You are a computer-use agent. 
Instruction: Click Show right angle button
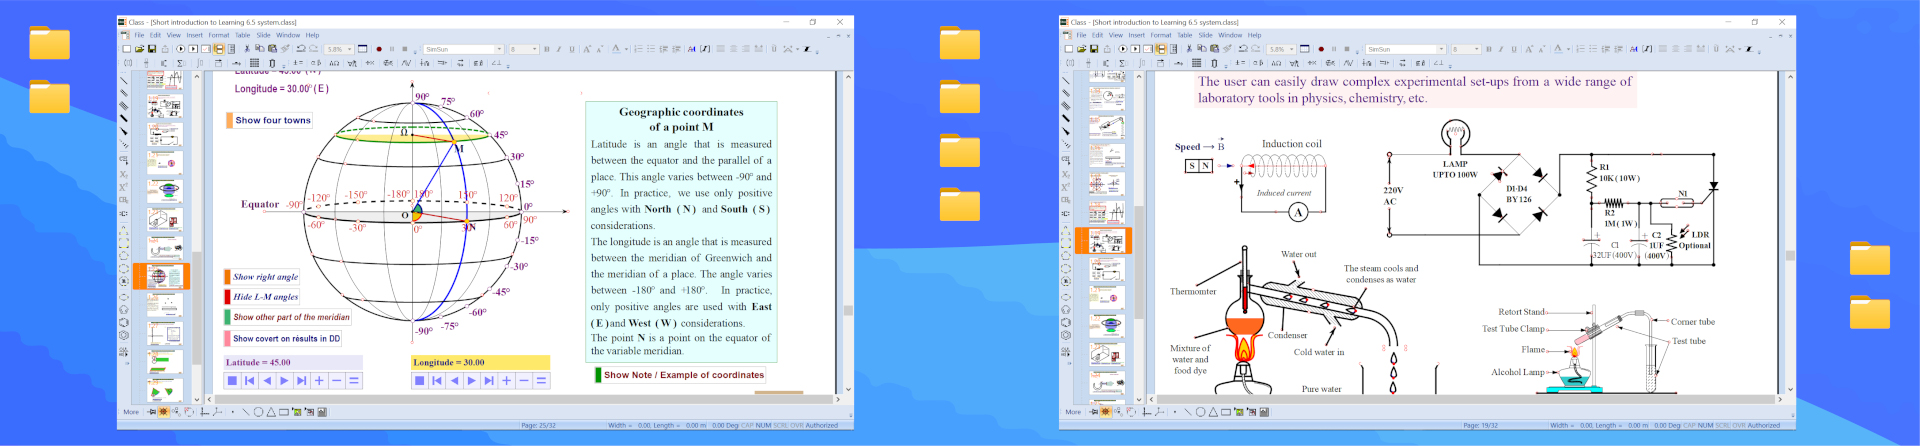coord(261,277)
